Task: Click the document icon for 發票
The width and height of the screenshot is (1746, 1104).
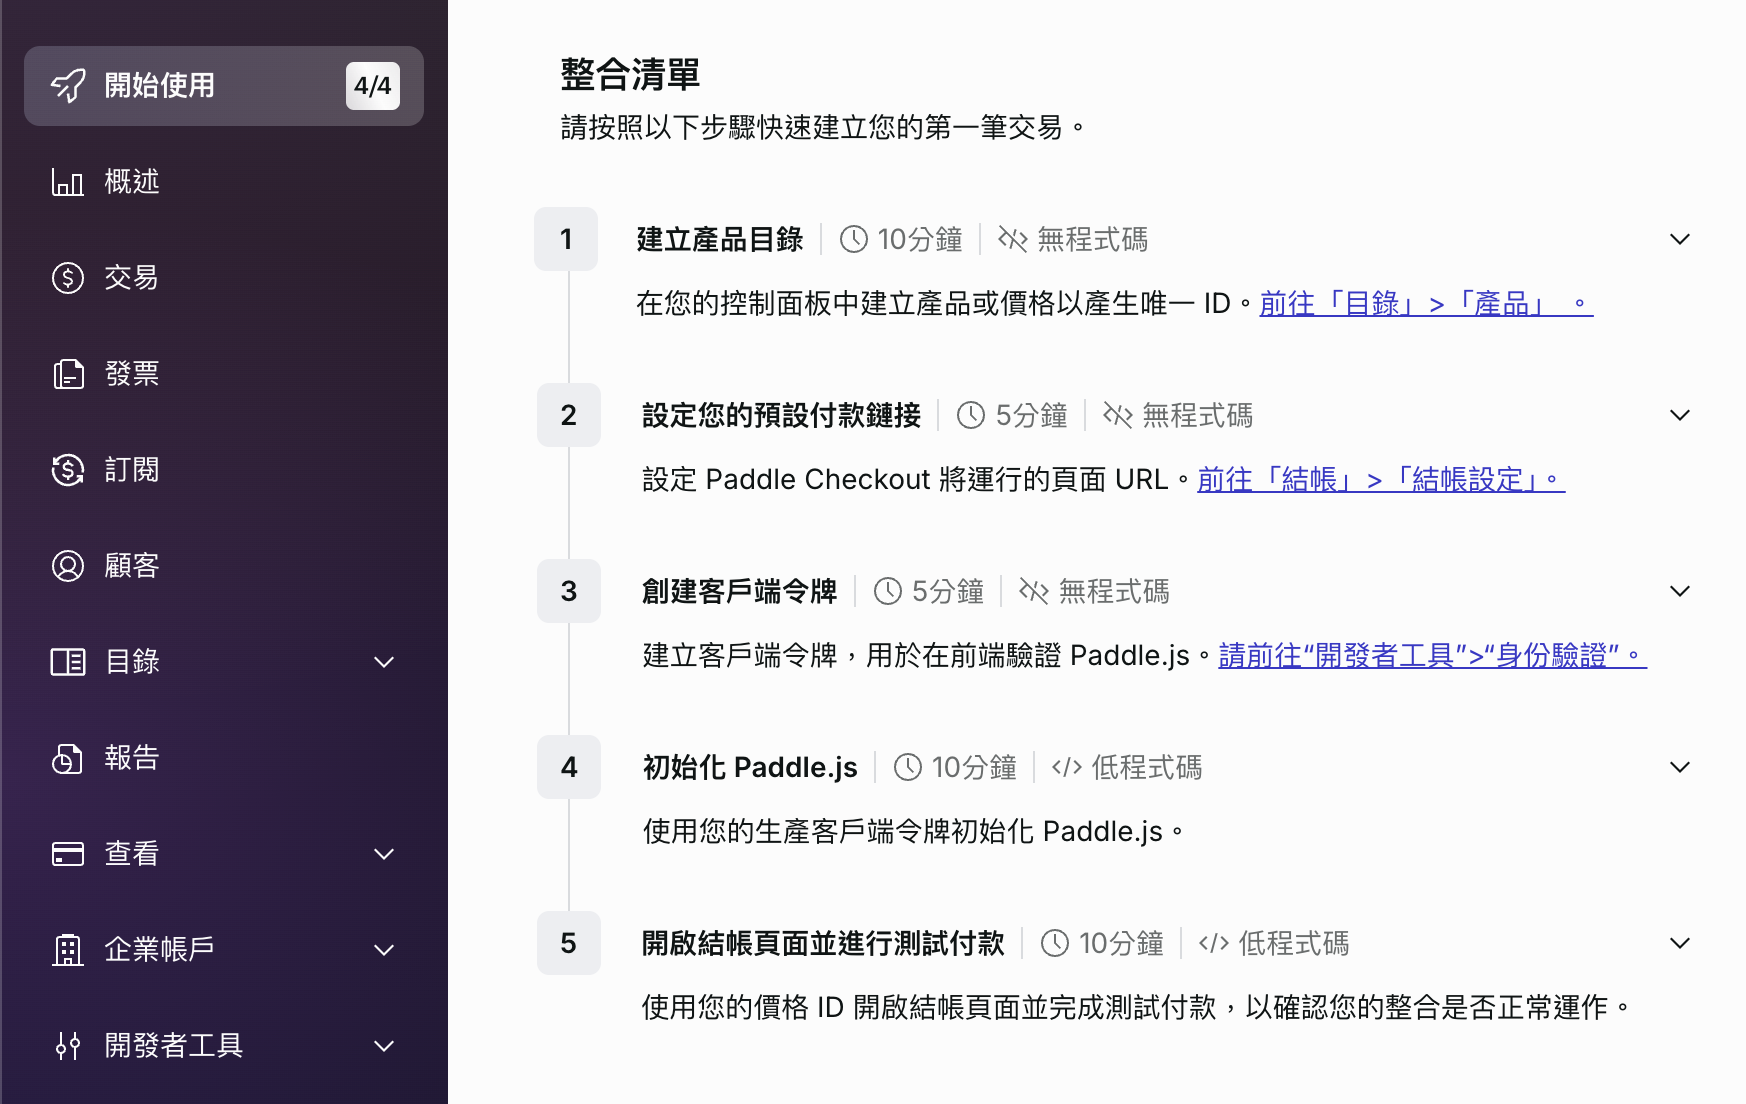Action: click(68, 374)
